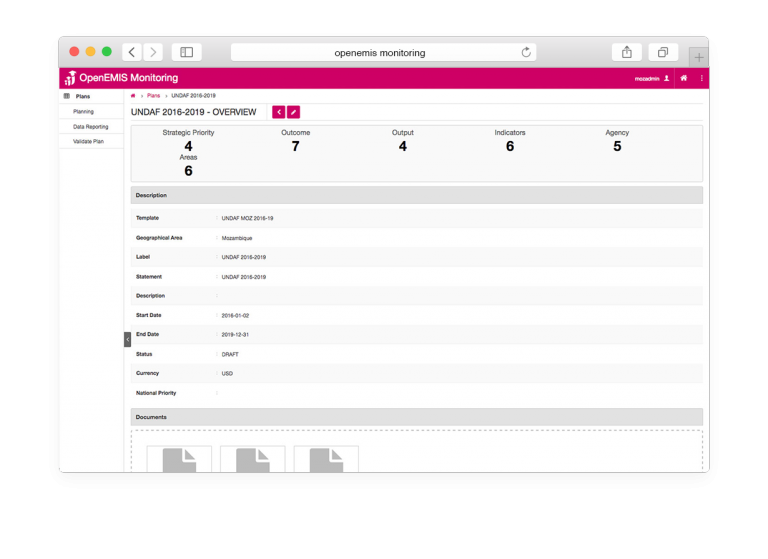
Task: Click the browser back navigation button
Action: click(132, 52)
